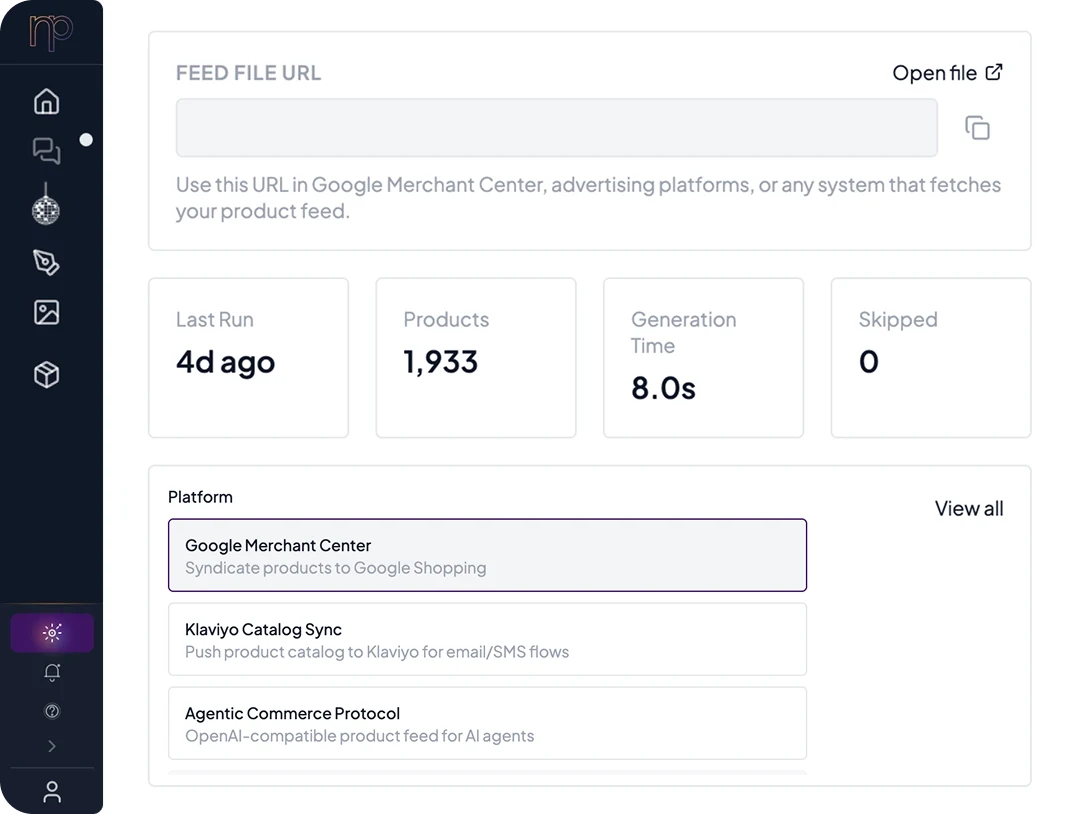Screen dimensions: 1080x814
Task: Click the Open file link
Action: pyautogui.click(x=948, y=73)
